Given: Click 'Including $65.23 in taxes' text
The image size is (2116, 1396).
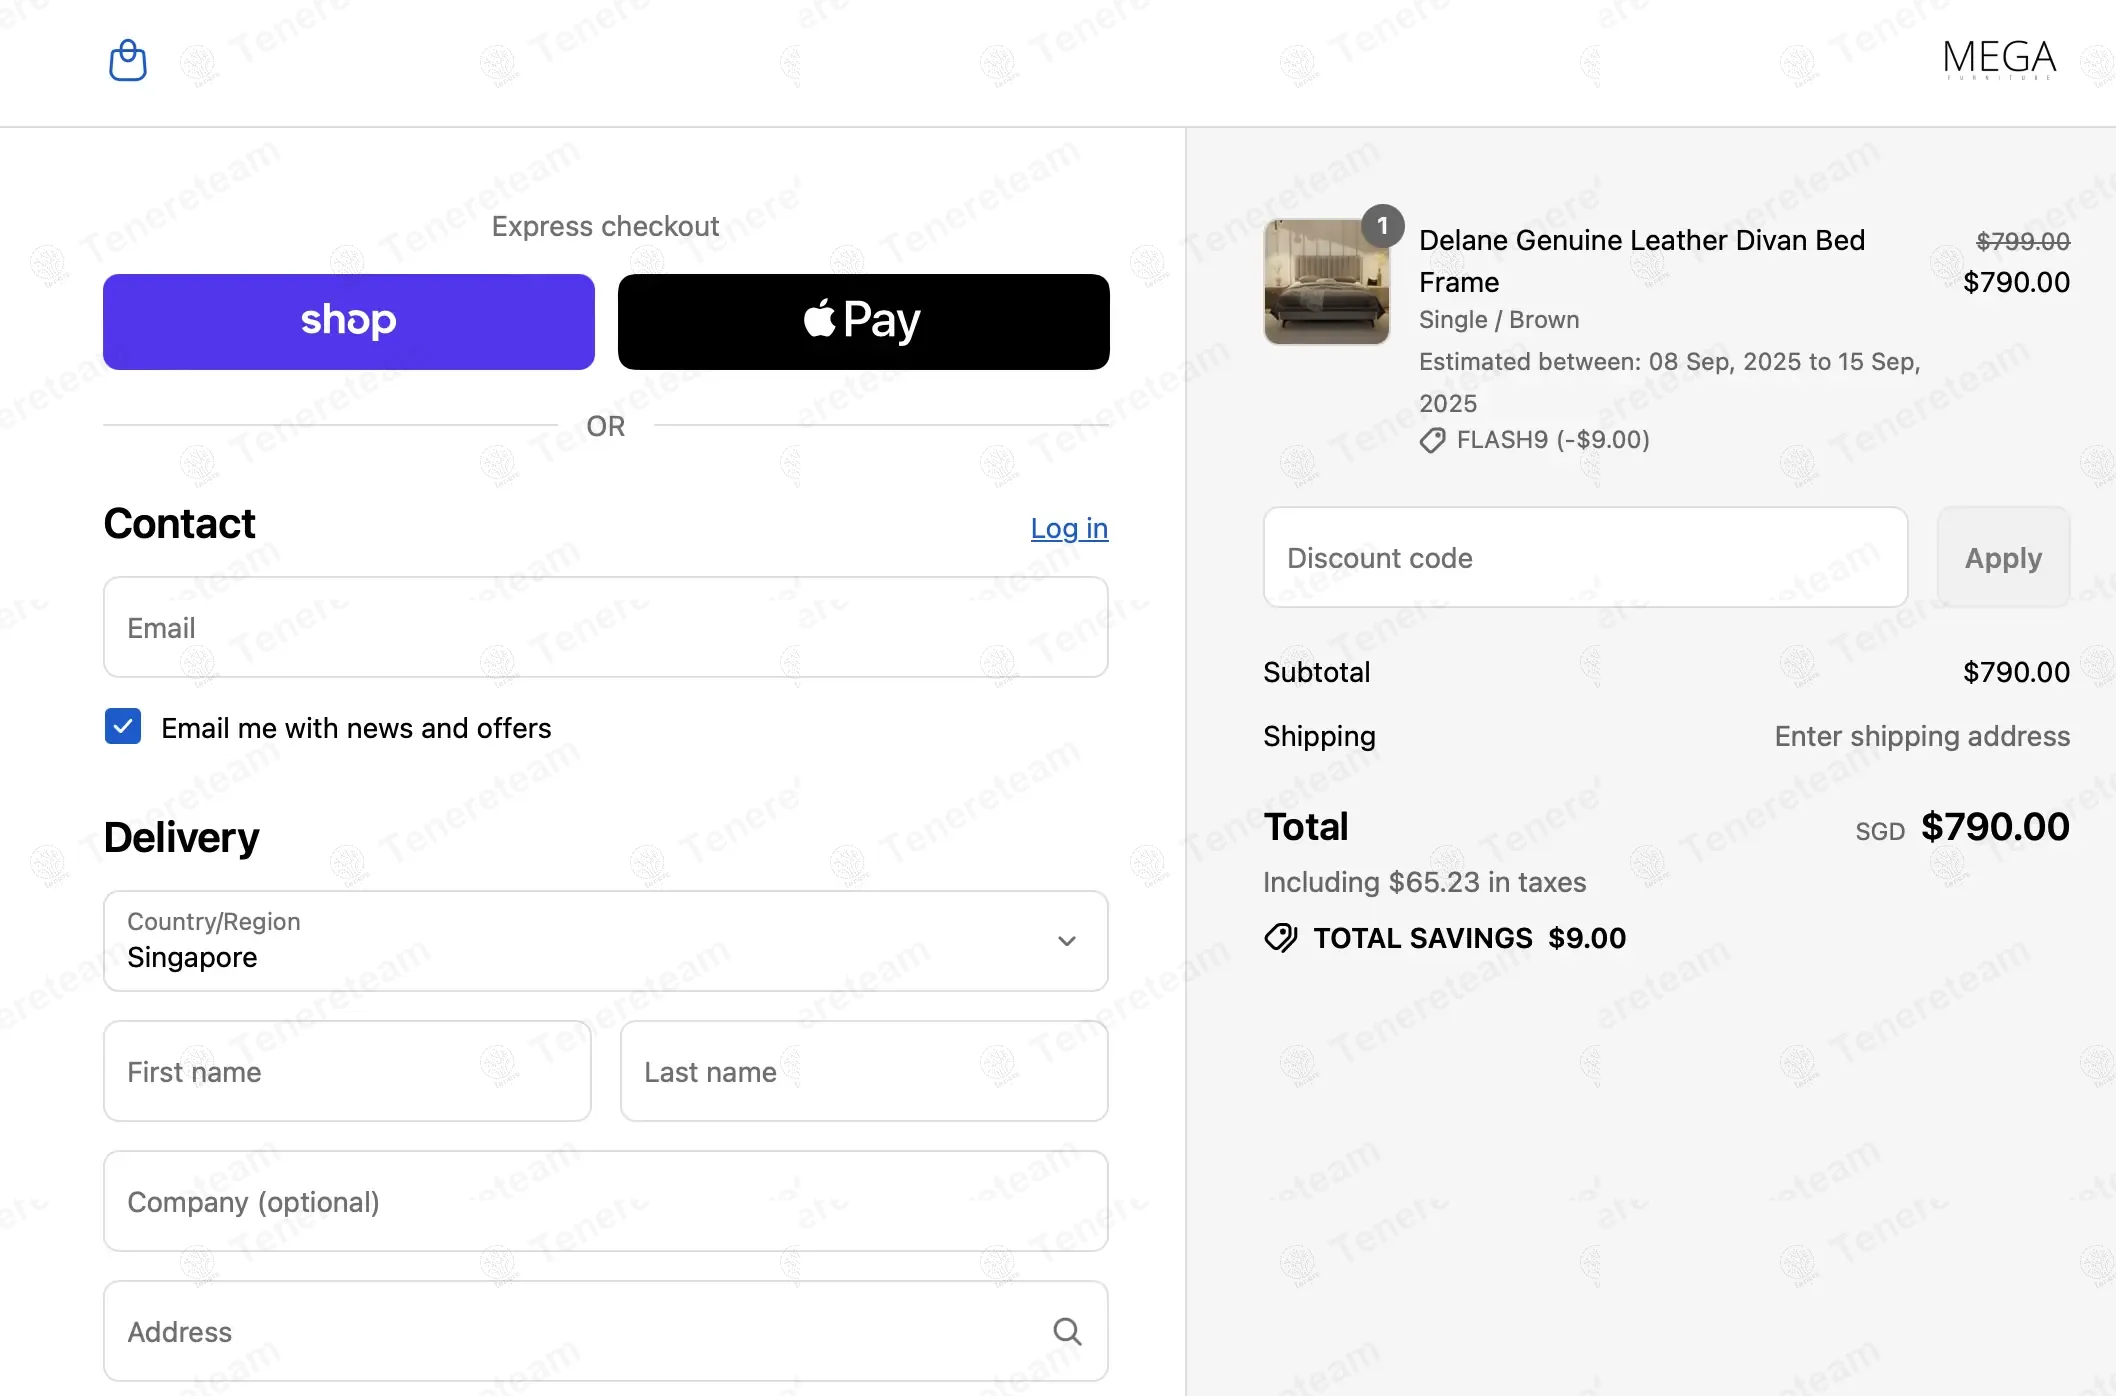Looking at the screenshot, I should tap(1424, 882).
